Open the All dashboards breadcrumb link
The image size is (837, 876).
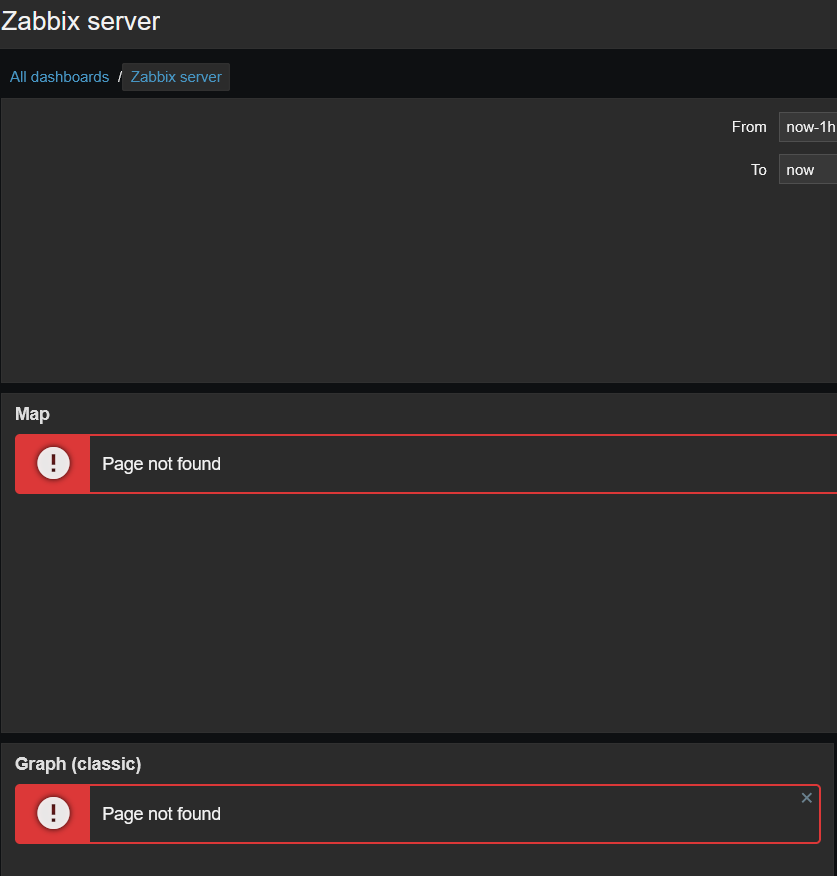tap(59, 77)
